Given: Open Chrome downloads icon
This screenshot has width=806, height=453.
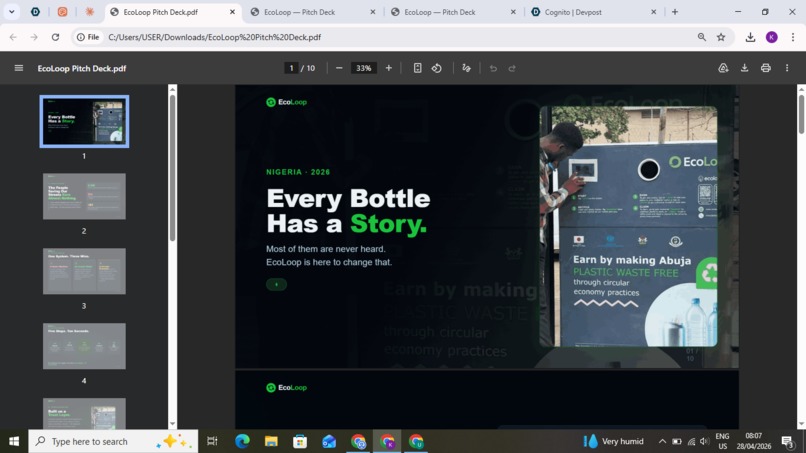Looking at the screenshot, I should (750, 37).
